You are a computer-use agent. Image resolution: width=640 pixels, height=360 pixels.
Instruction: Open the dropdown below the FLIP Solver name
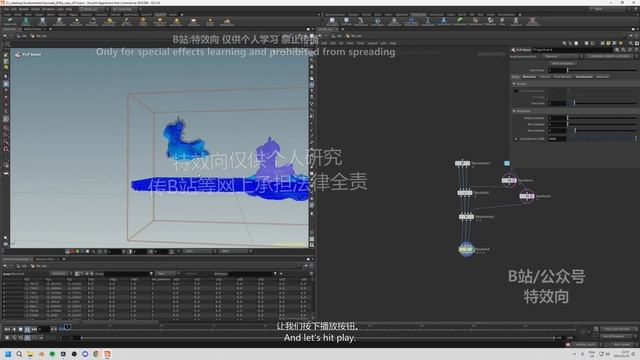(x=564, y=56)
